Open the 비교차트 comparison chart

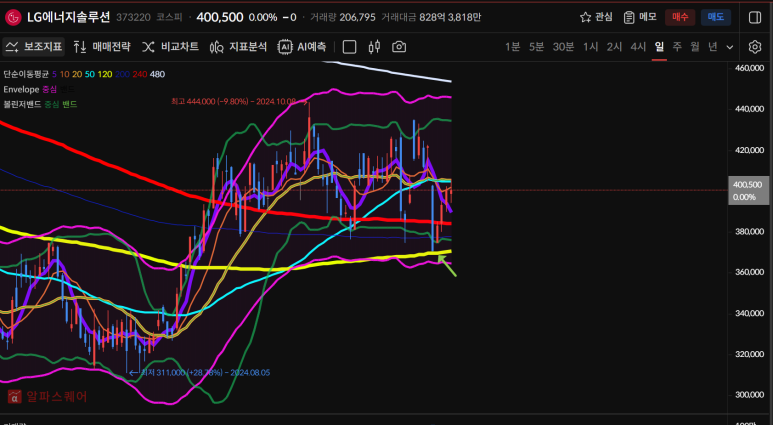point(171,47)
